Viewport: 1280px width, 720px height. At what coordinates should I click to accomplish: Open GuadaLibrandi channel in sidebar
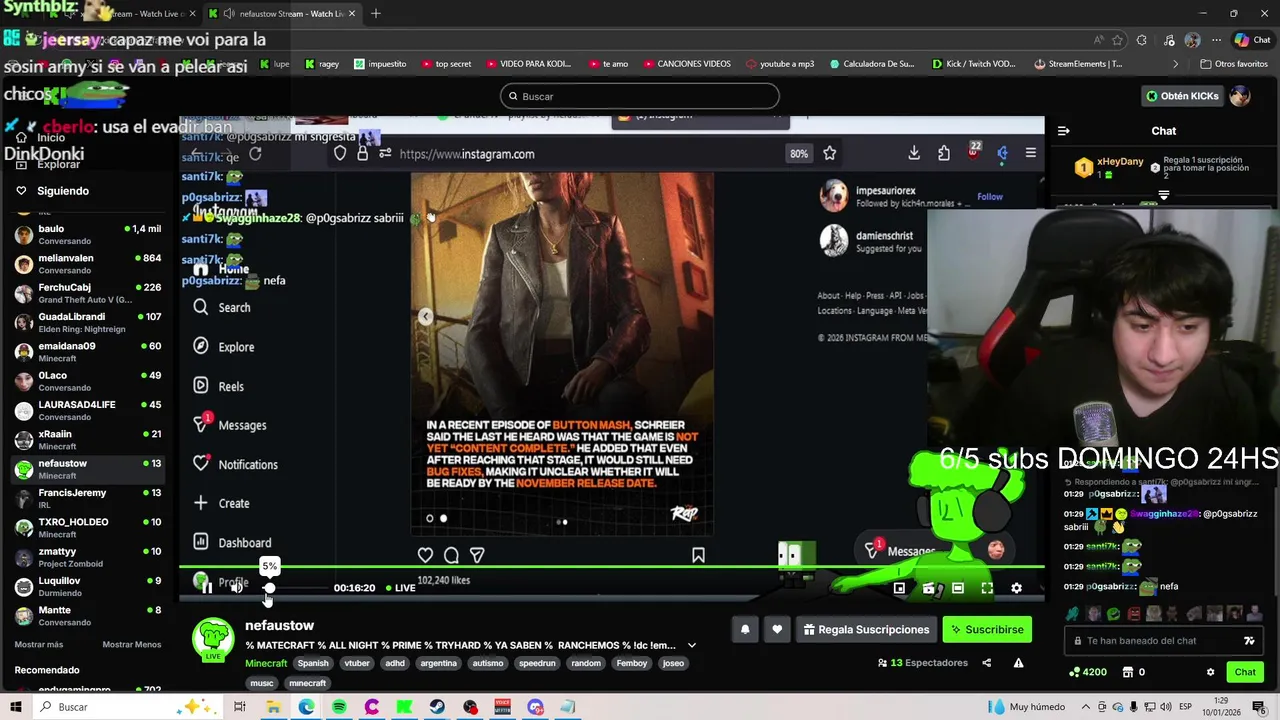[88, 322]
